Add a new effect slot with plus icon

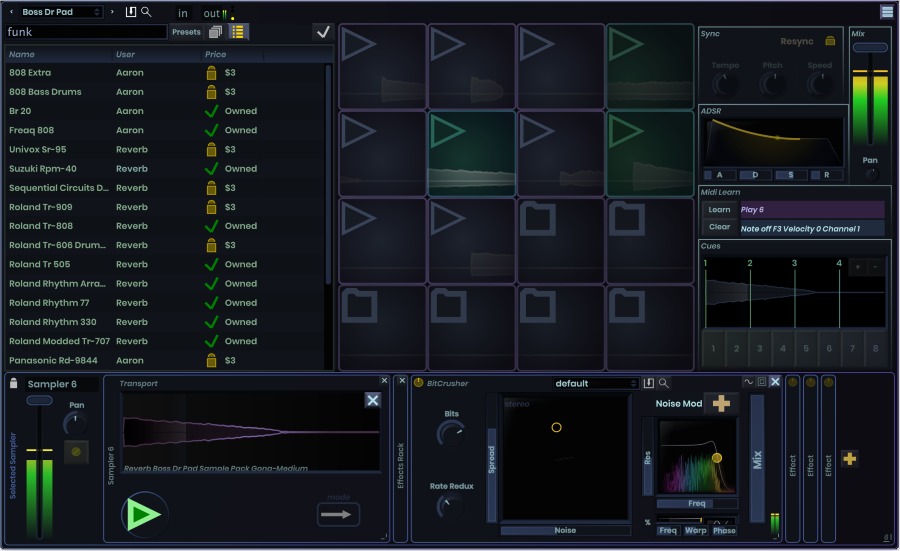pyautogui.click(x=849, y=458)
